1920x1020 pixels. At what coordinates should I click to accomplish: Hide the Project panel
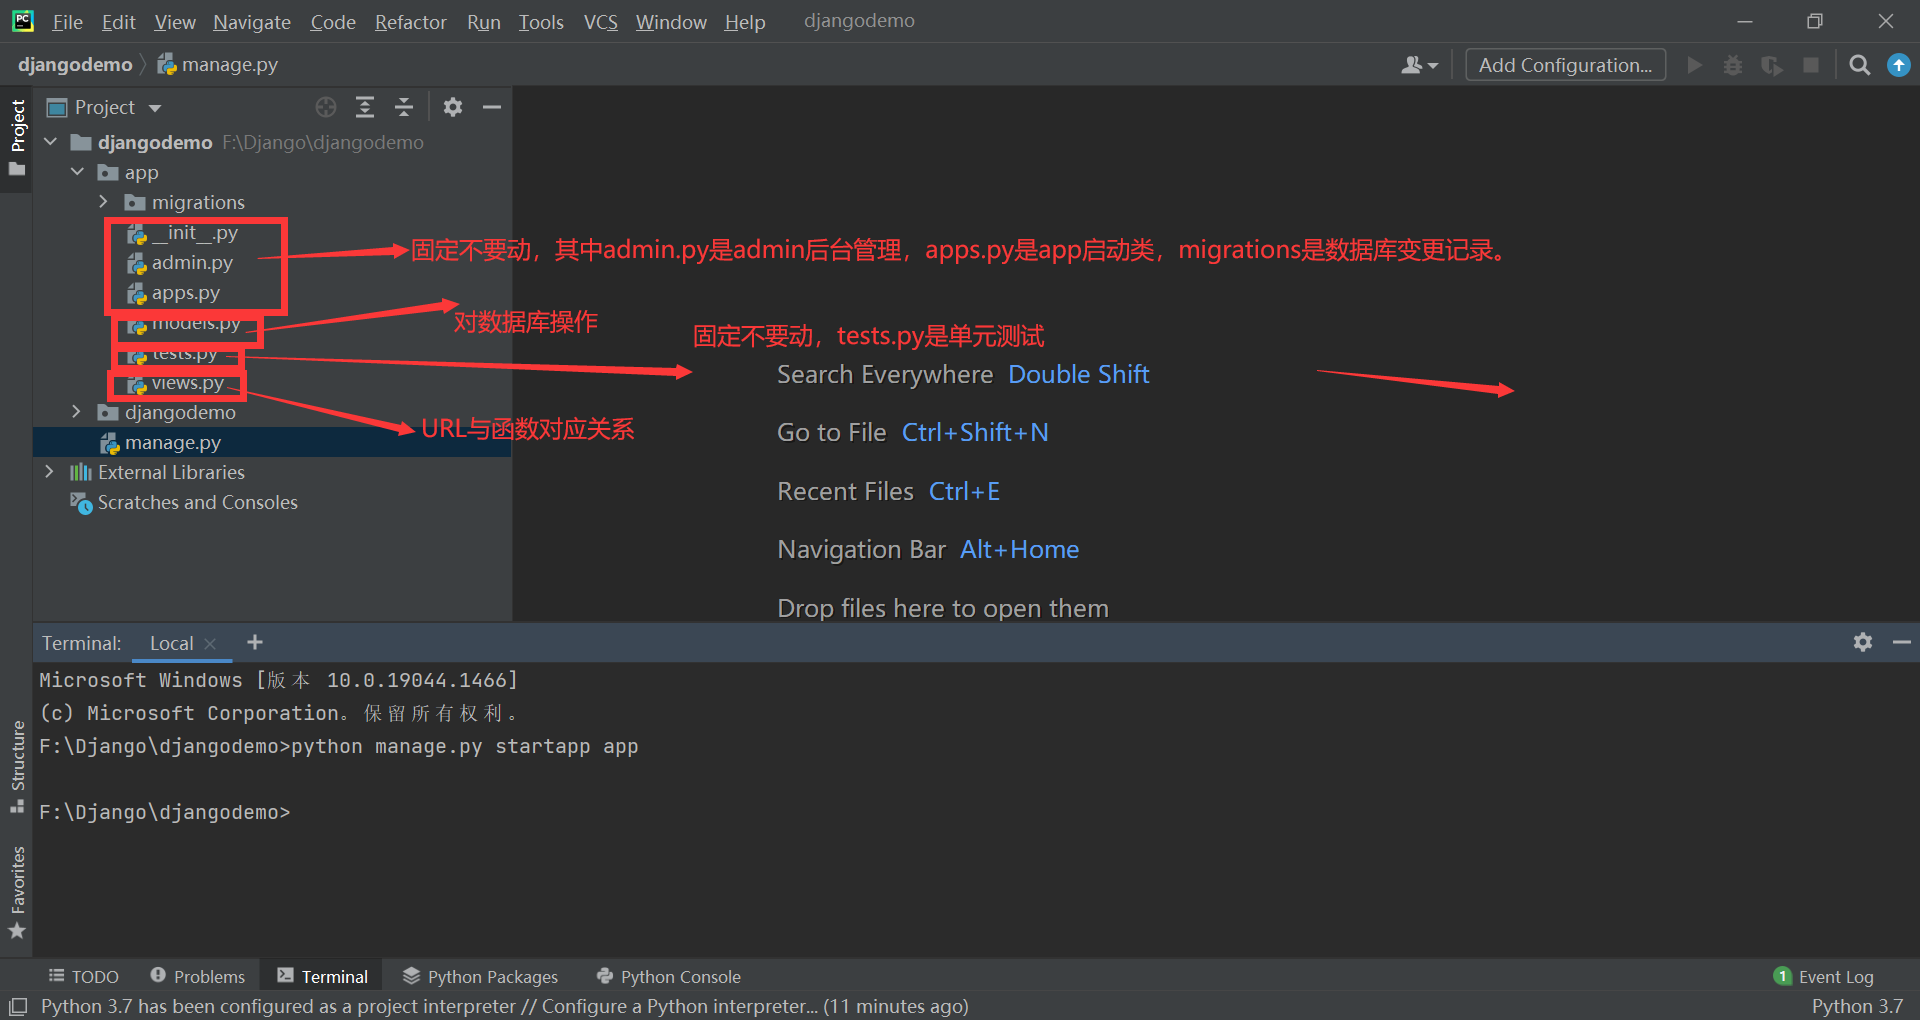(x=492, y=107)
